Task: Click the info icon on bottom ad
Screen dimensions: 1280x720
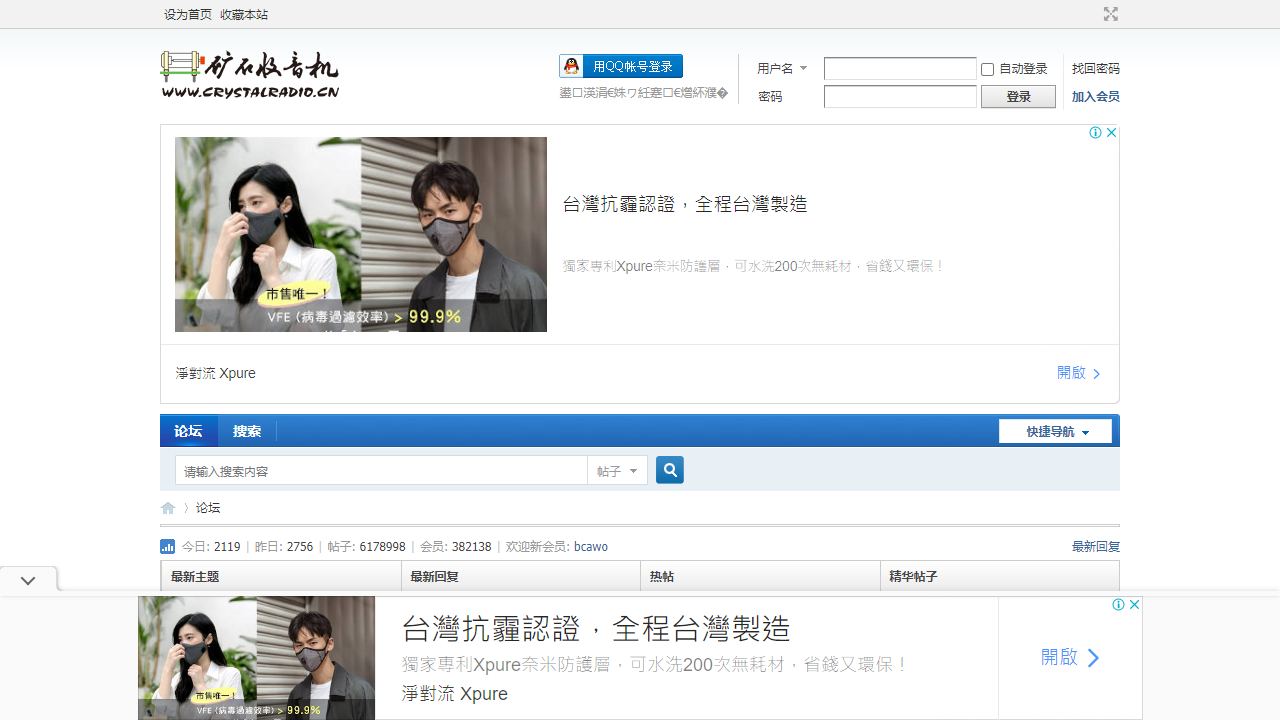Action: 1118,605
